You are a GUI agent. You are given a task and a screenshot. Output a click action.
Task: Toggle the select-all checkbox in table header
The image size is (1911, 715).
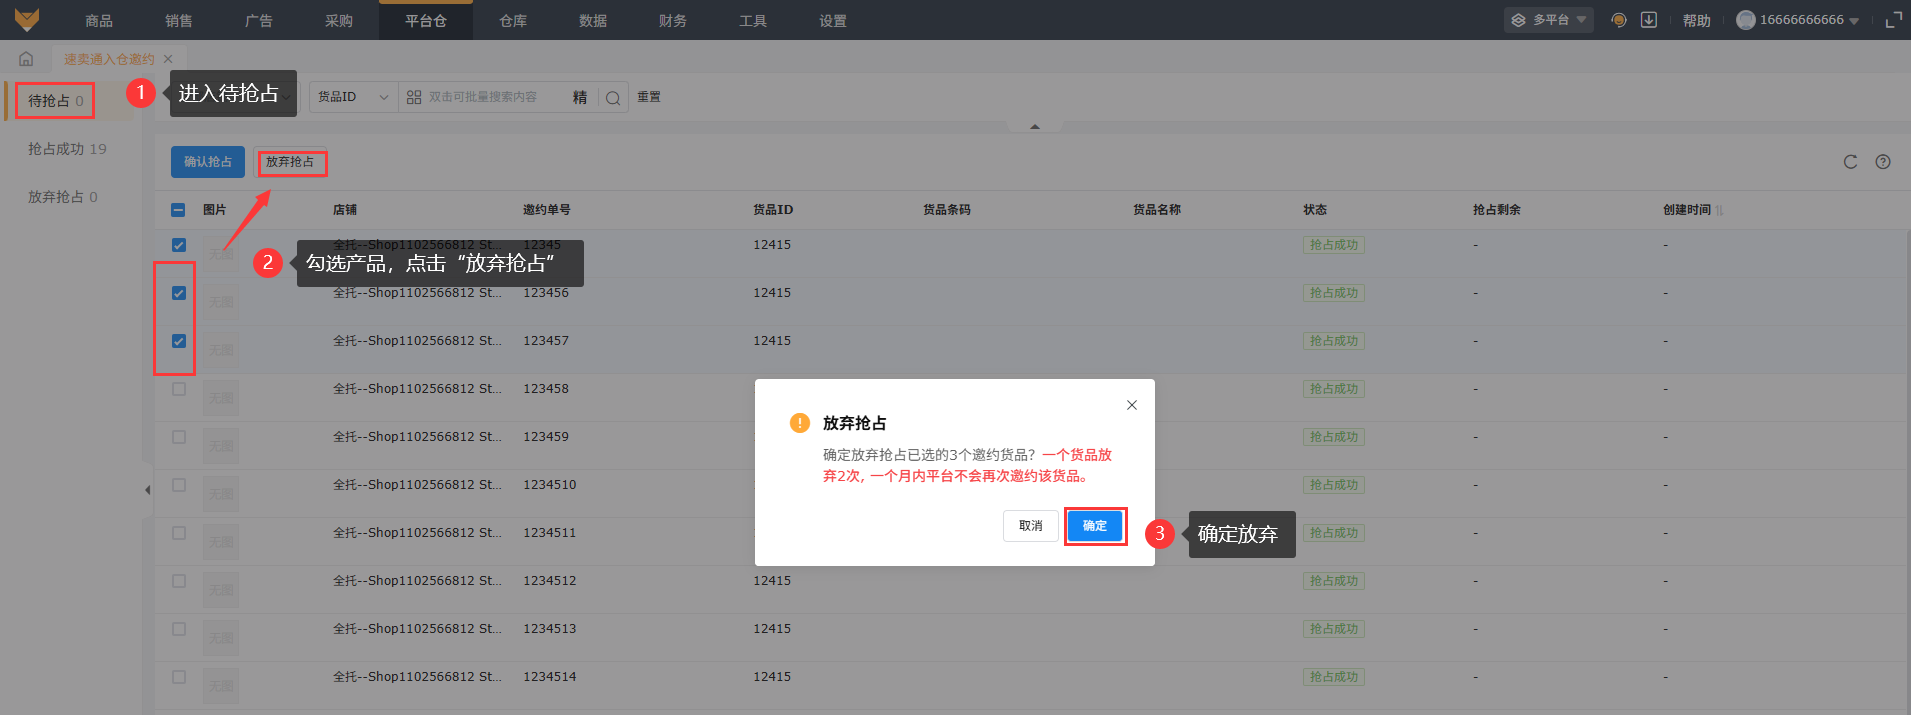click(178, 210)
